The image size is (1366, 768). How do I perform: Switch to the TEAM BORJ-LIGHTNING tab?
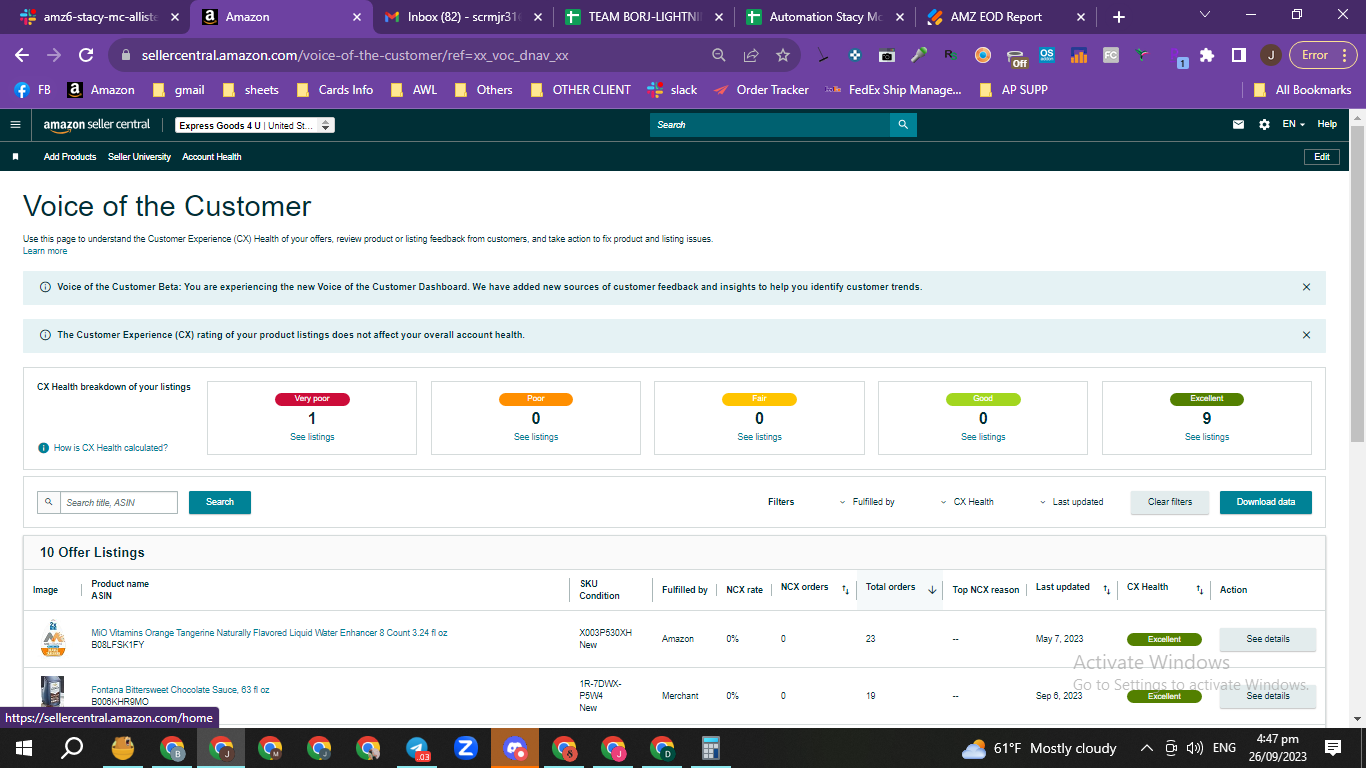coord(646,17)
